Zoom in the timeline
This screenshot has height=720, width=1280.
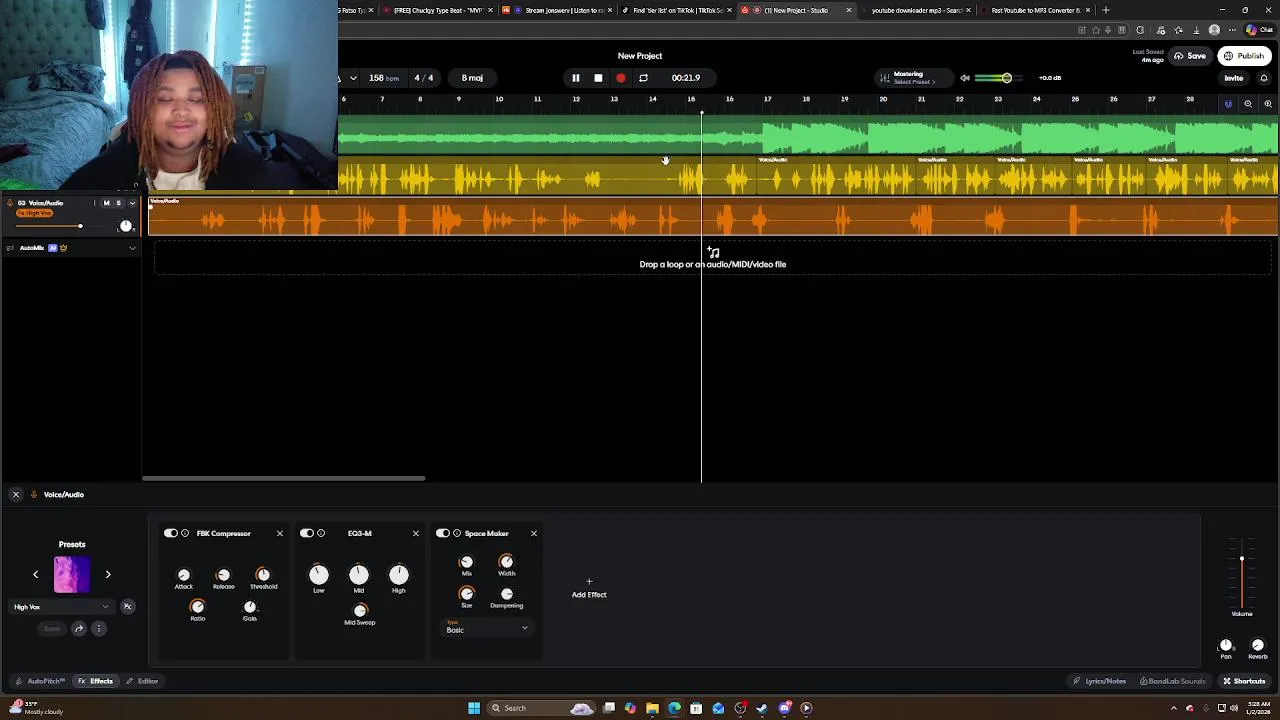pos(1268,104)
